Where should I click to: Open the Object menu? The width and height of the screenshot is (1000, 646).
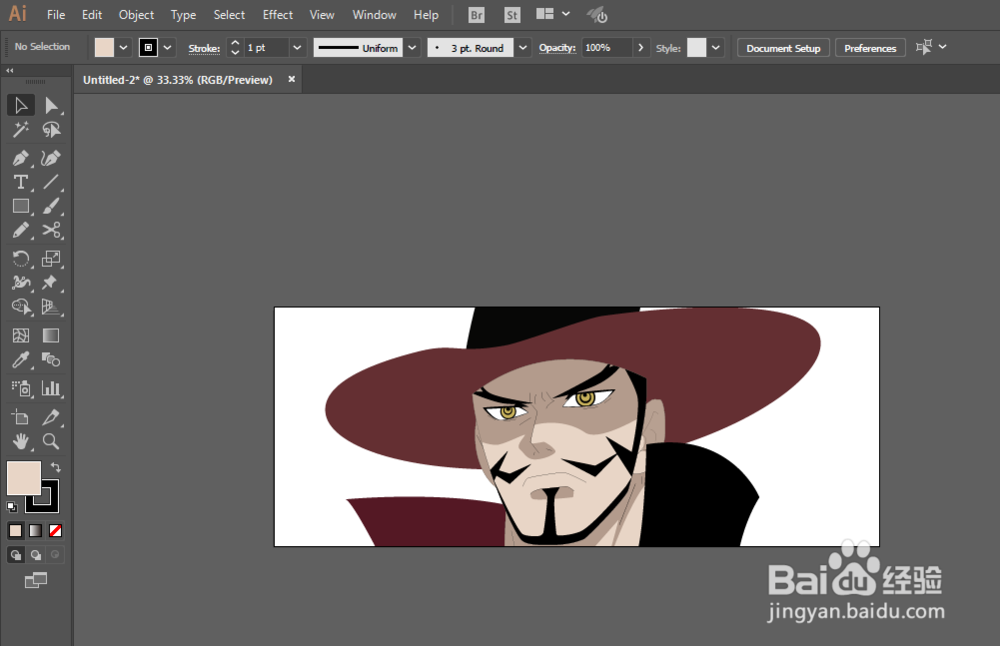tap(136, 15)
